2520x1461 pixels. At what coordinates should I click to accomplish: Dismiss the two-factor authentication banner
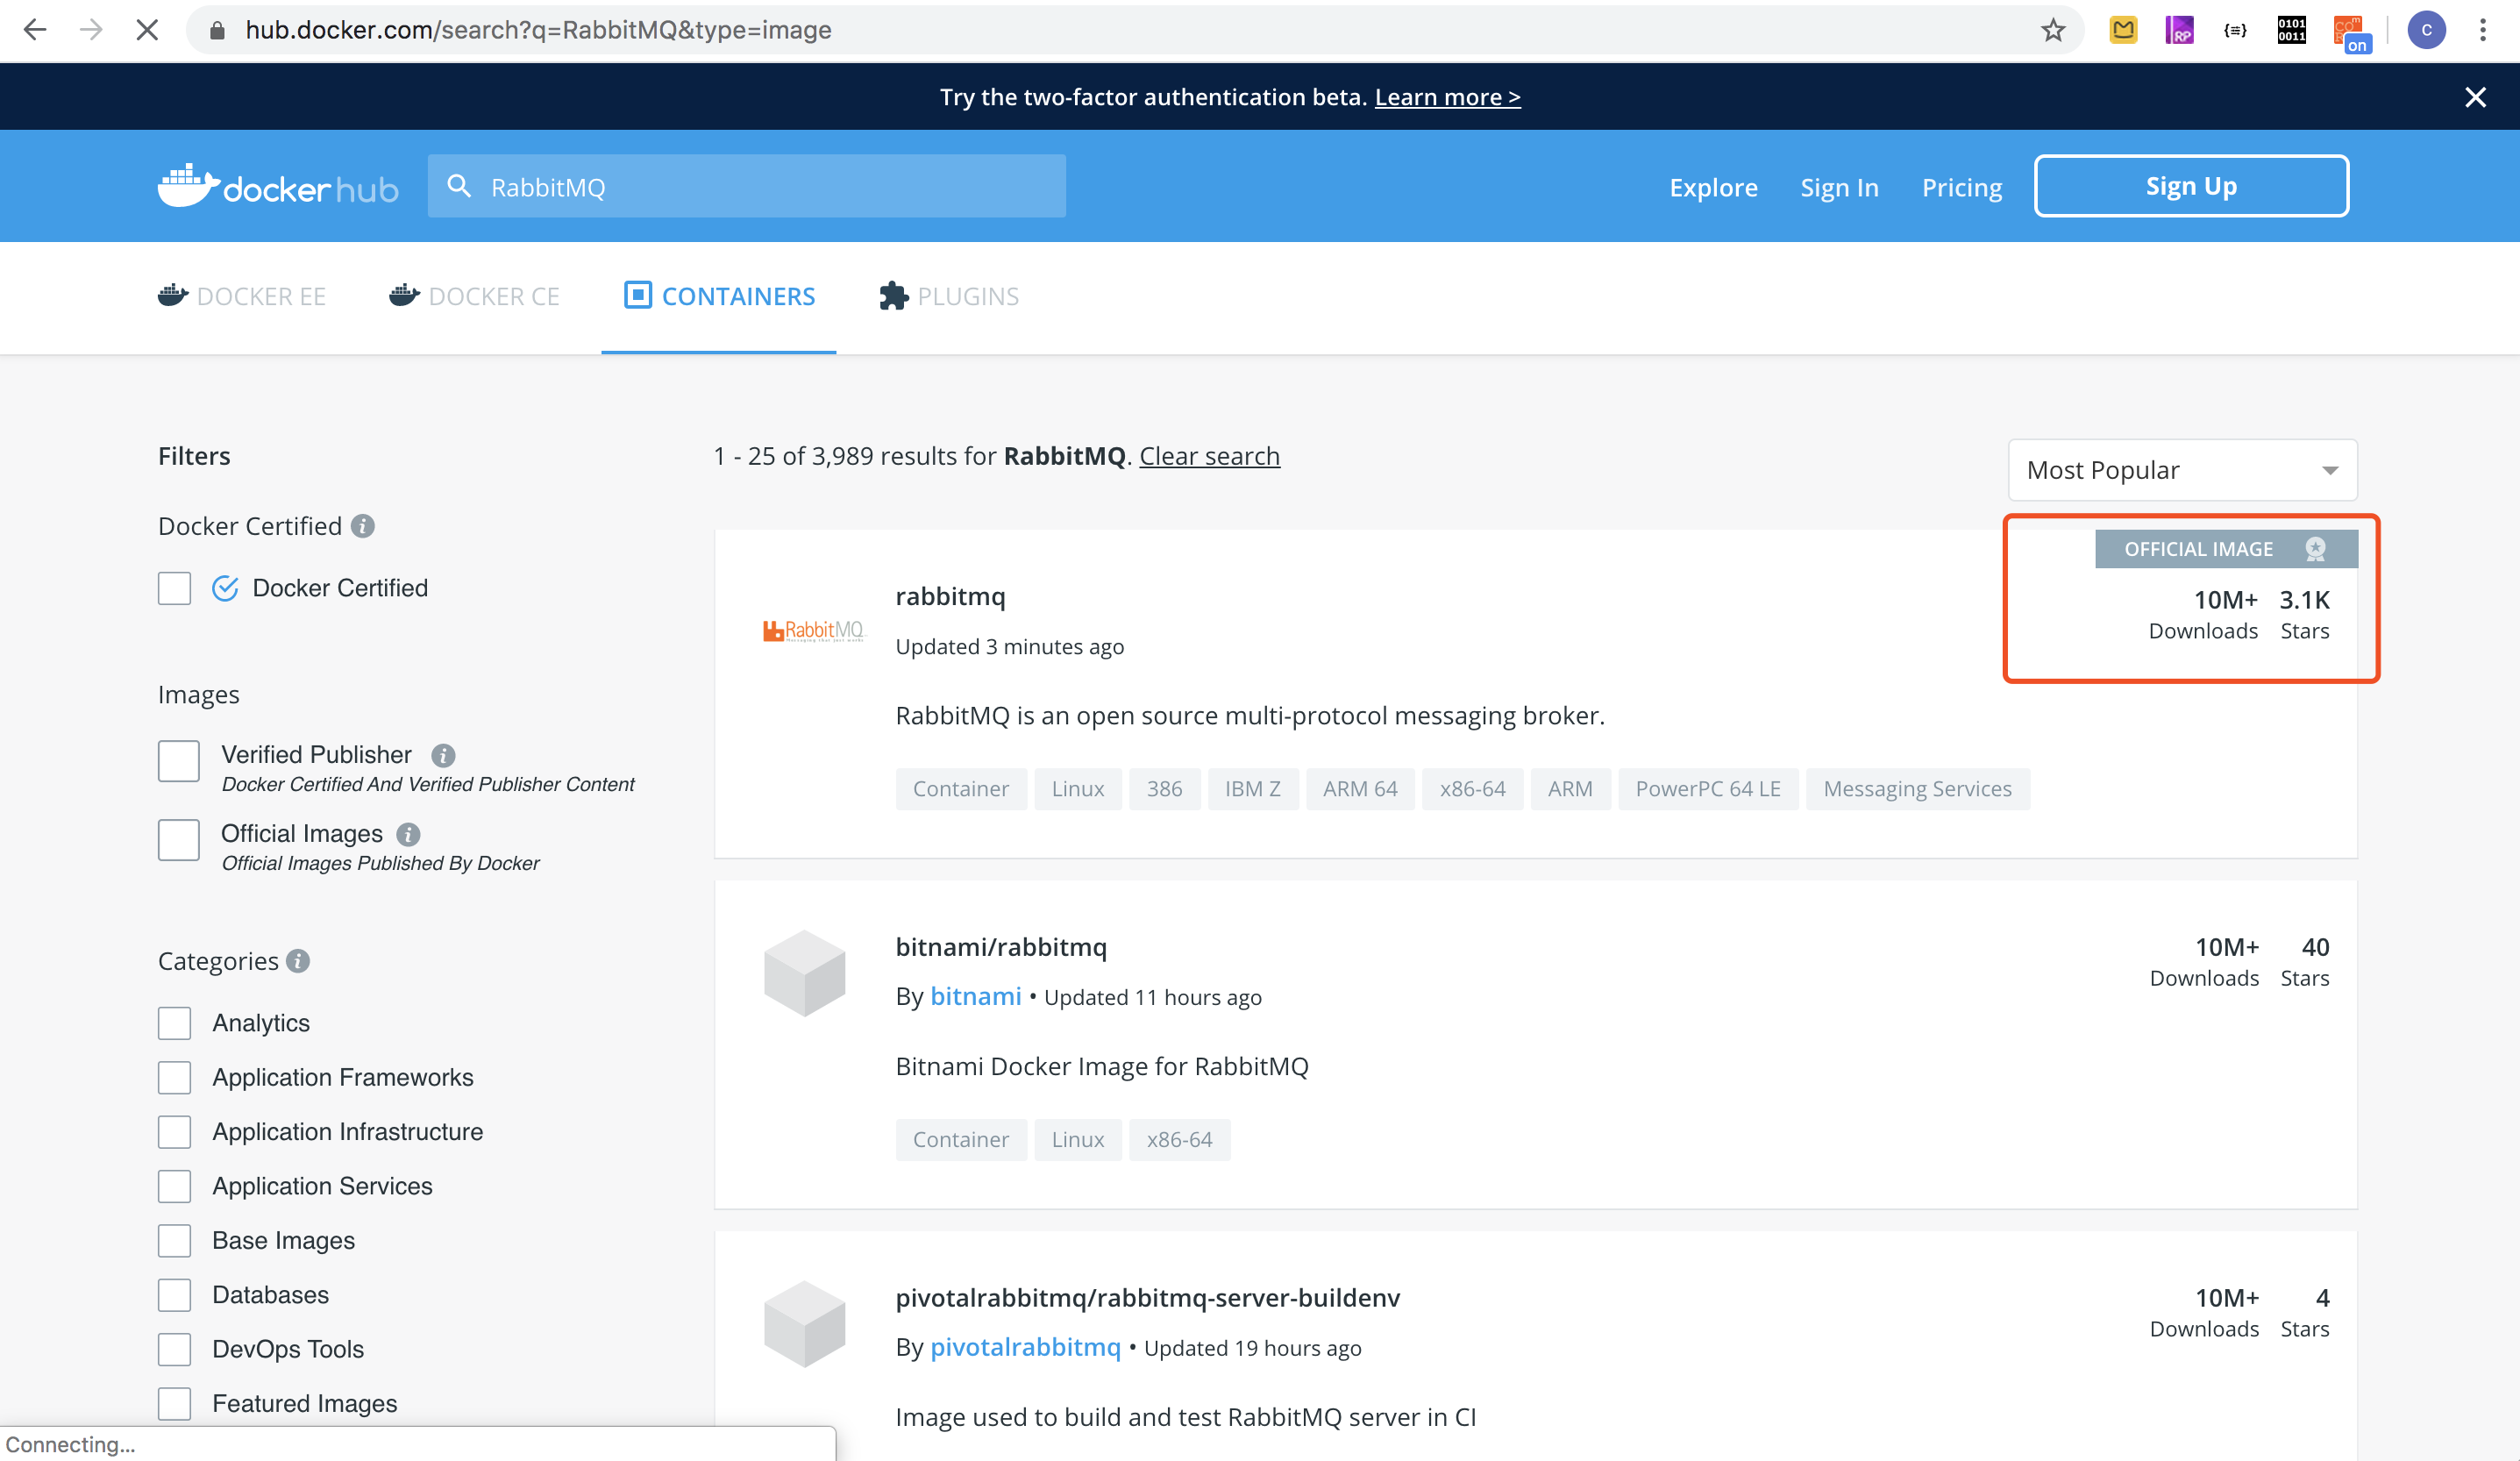point(2475,97)
